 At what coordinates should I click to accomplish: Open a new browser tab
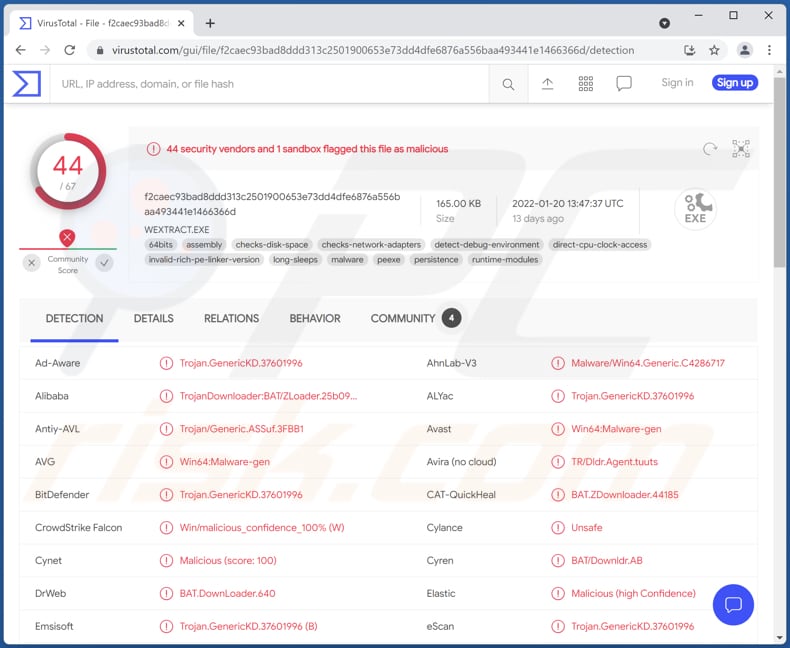[210, 23]
